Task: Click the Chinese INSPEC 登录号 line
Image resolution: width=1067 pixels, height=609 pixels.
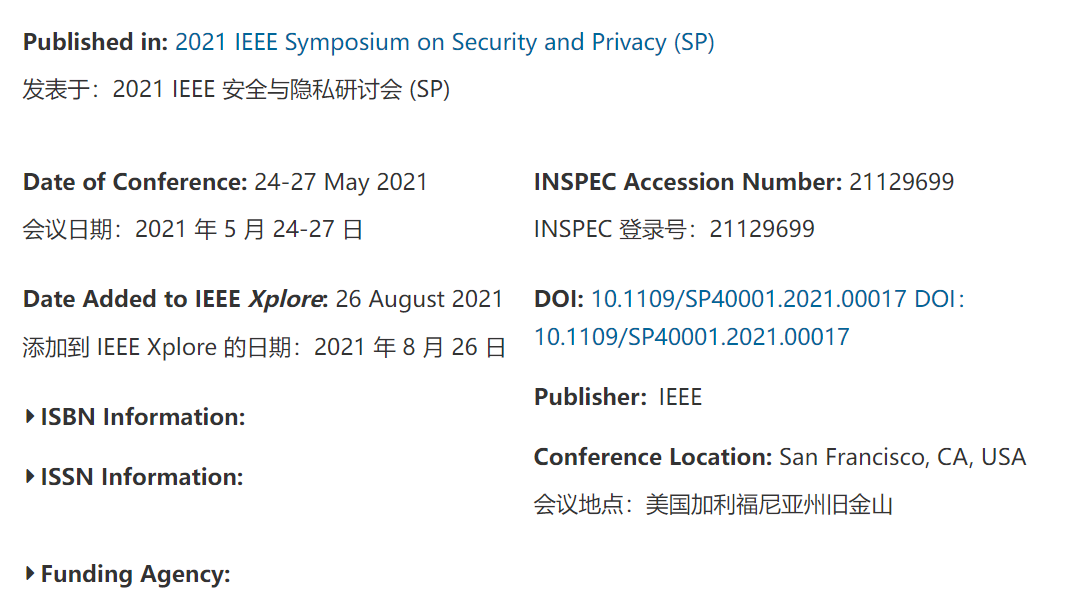Action: click(x=674, y=230)
